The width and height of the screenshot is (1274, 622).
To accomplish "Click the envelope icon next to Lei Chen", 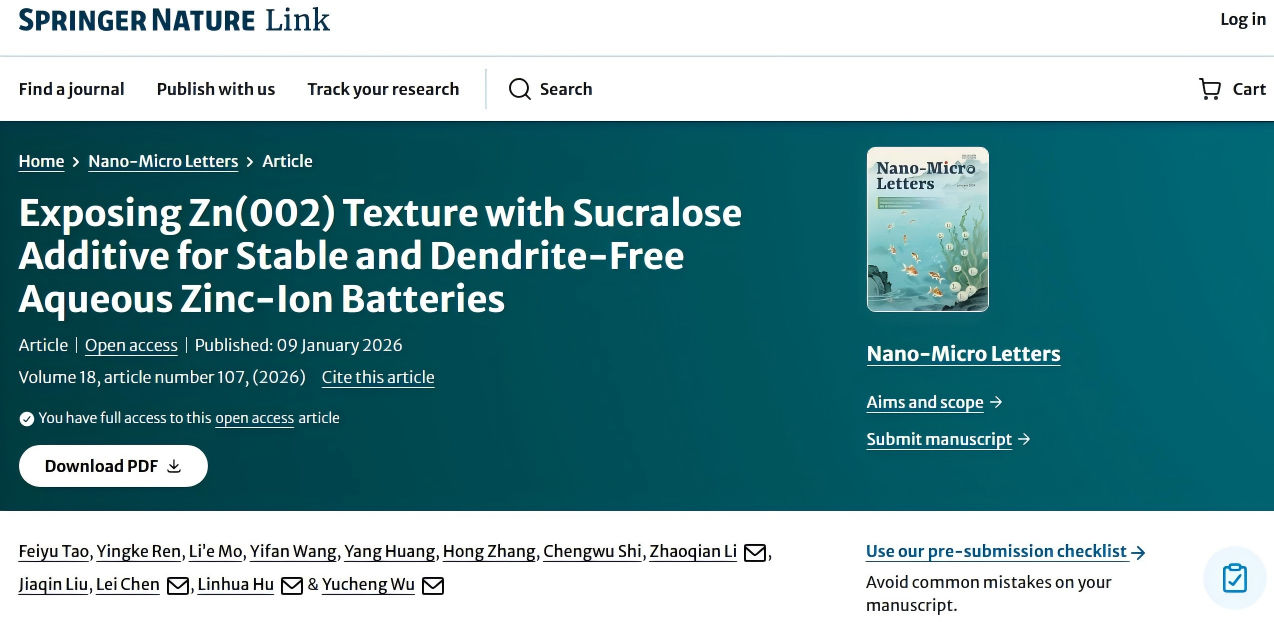I will pyautogui.click(x=178, y=585).
